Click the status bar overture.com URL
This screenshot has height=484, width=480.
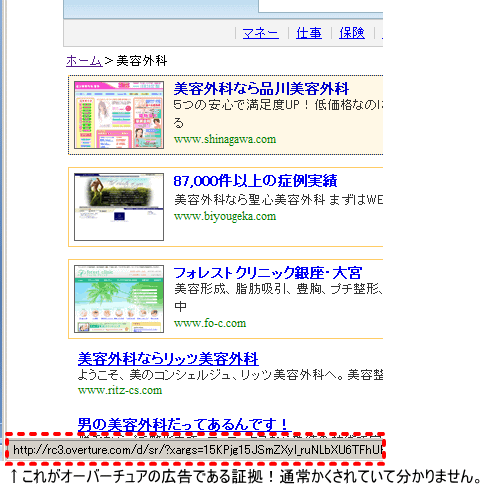[197, 450]
